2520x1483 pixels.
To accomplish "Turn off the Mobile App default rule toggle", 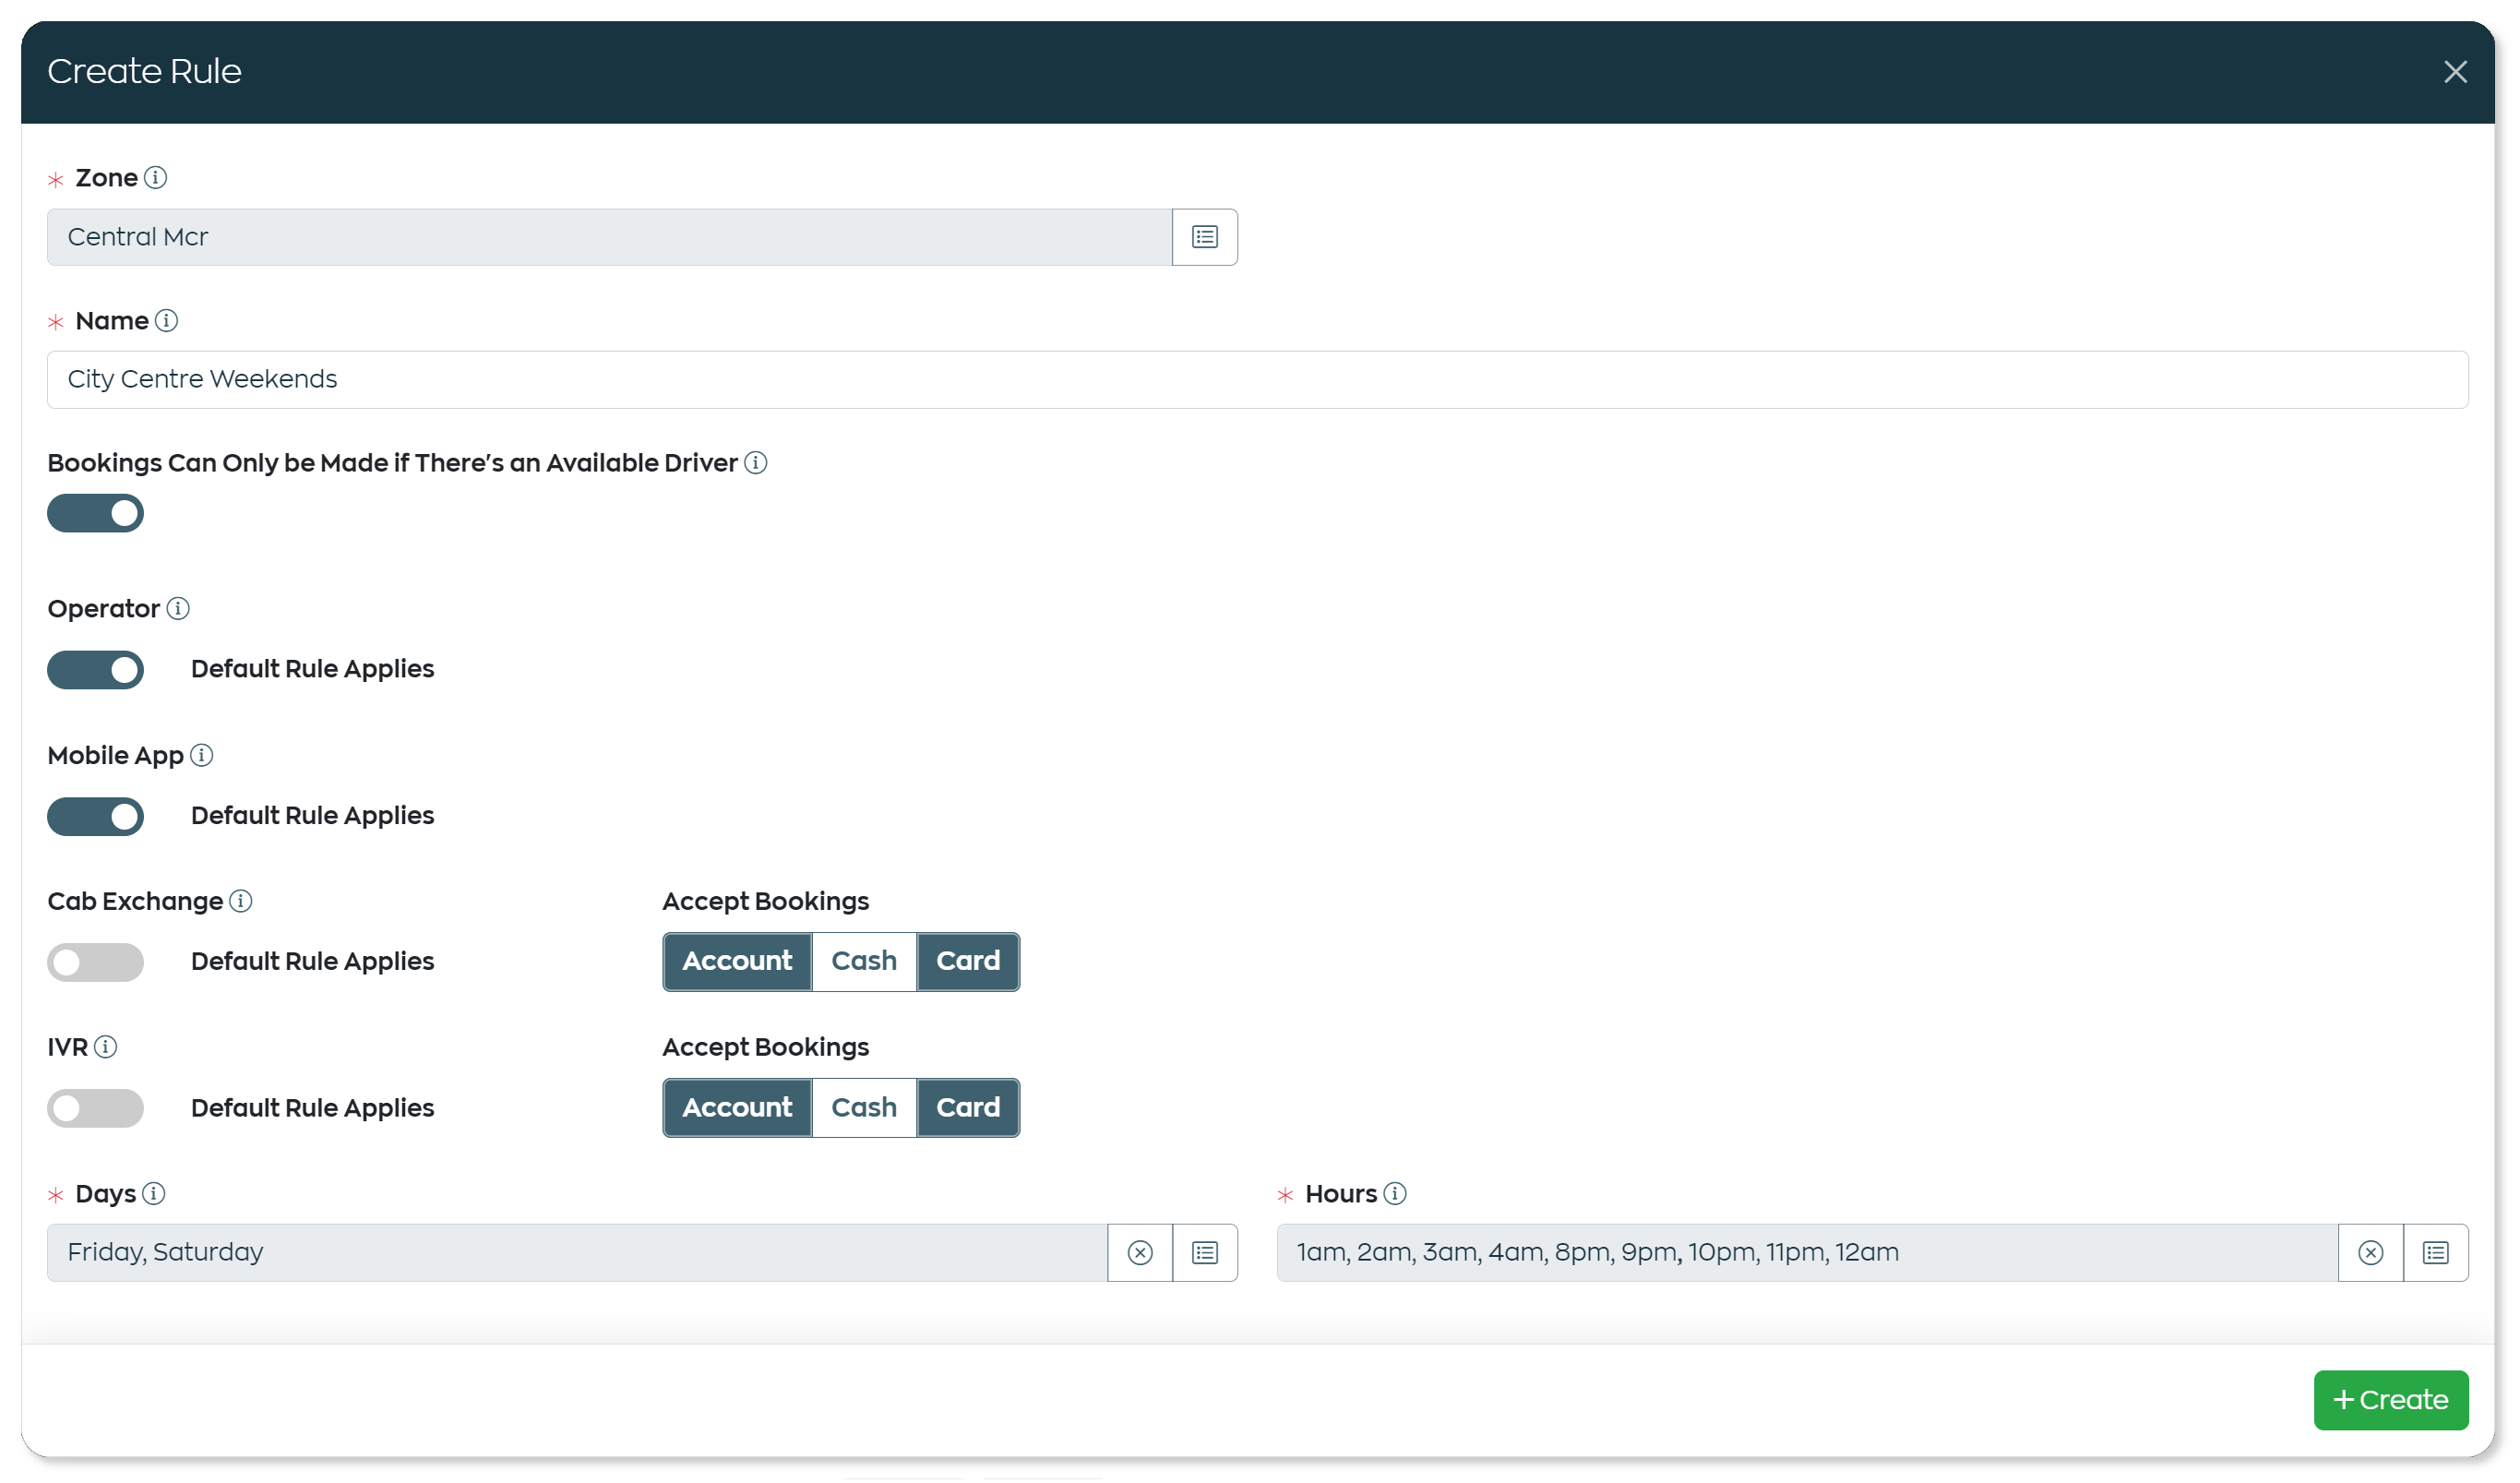I will click(x=96, y=816).
